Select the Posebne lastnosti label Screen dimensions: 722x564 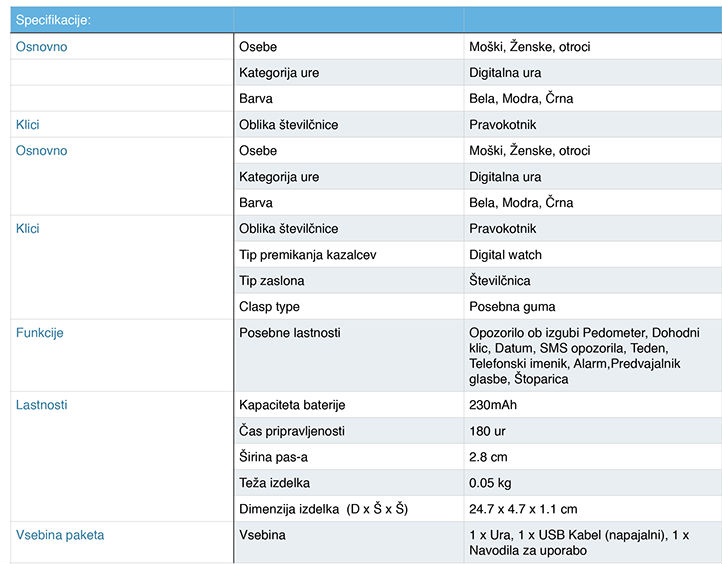coord(290,333)
